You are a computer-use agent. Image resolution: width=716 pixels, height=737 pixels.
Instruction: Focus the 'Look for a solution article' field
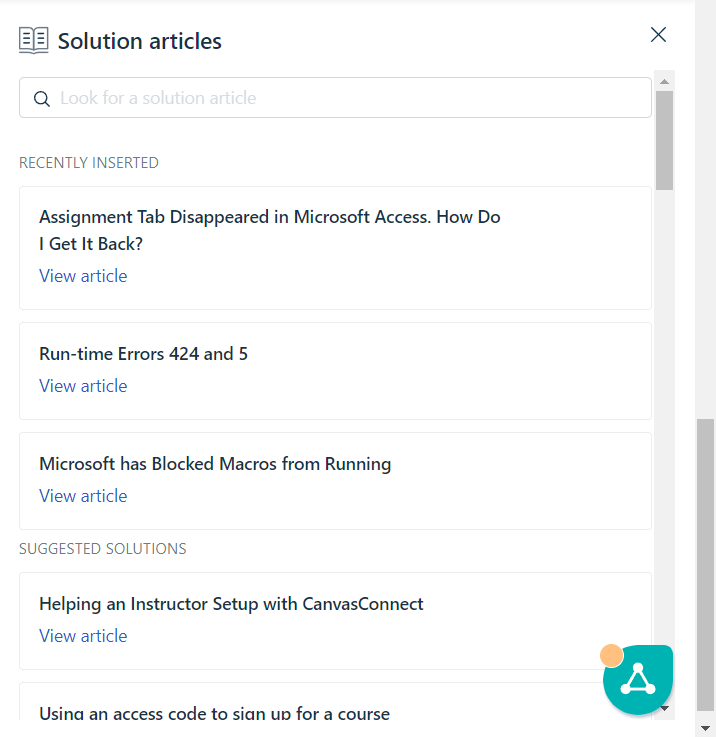335,98
